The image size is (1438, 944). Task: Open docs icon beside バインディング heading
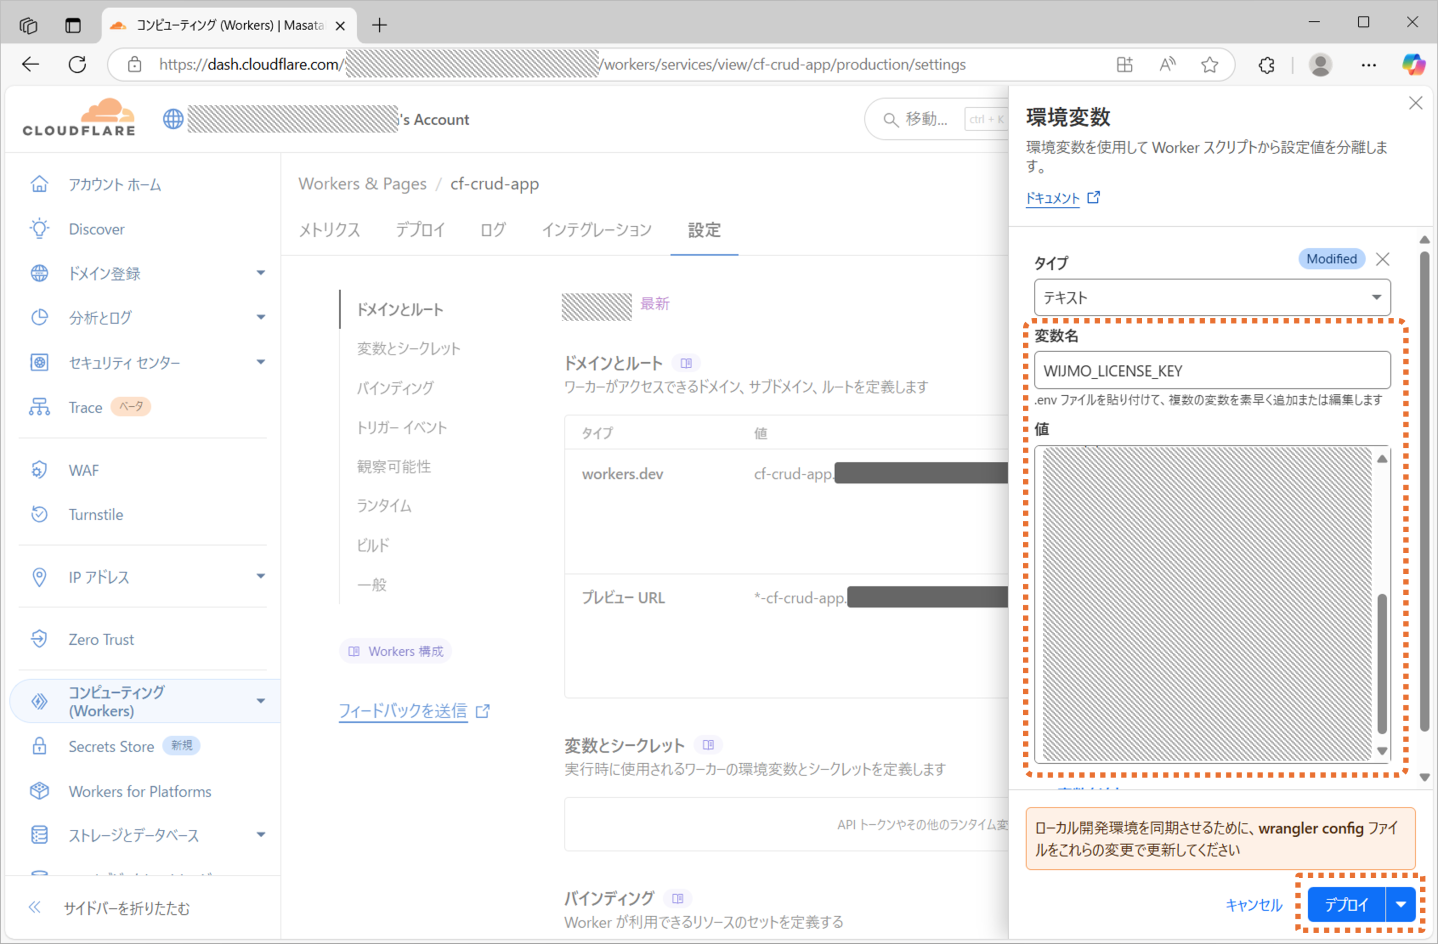coord(678,898)
